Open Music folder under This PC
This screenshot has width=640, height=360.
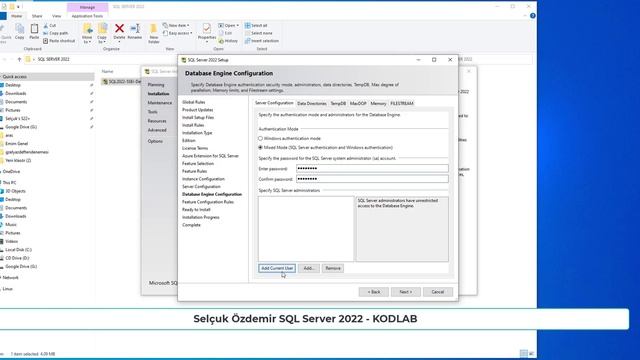click(x=11, y=224)
